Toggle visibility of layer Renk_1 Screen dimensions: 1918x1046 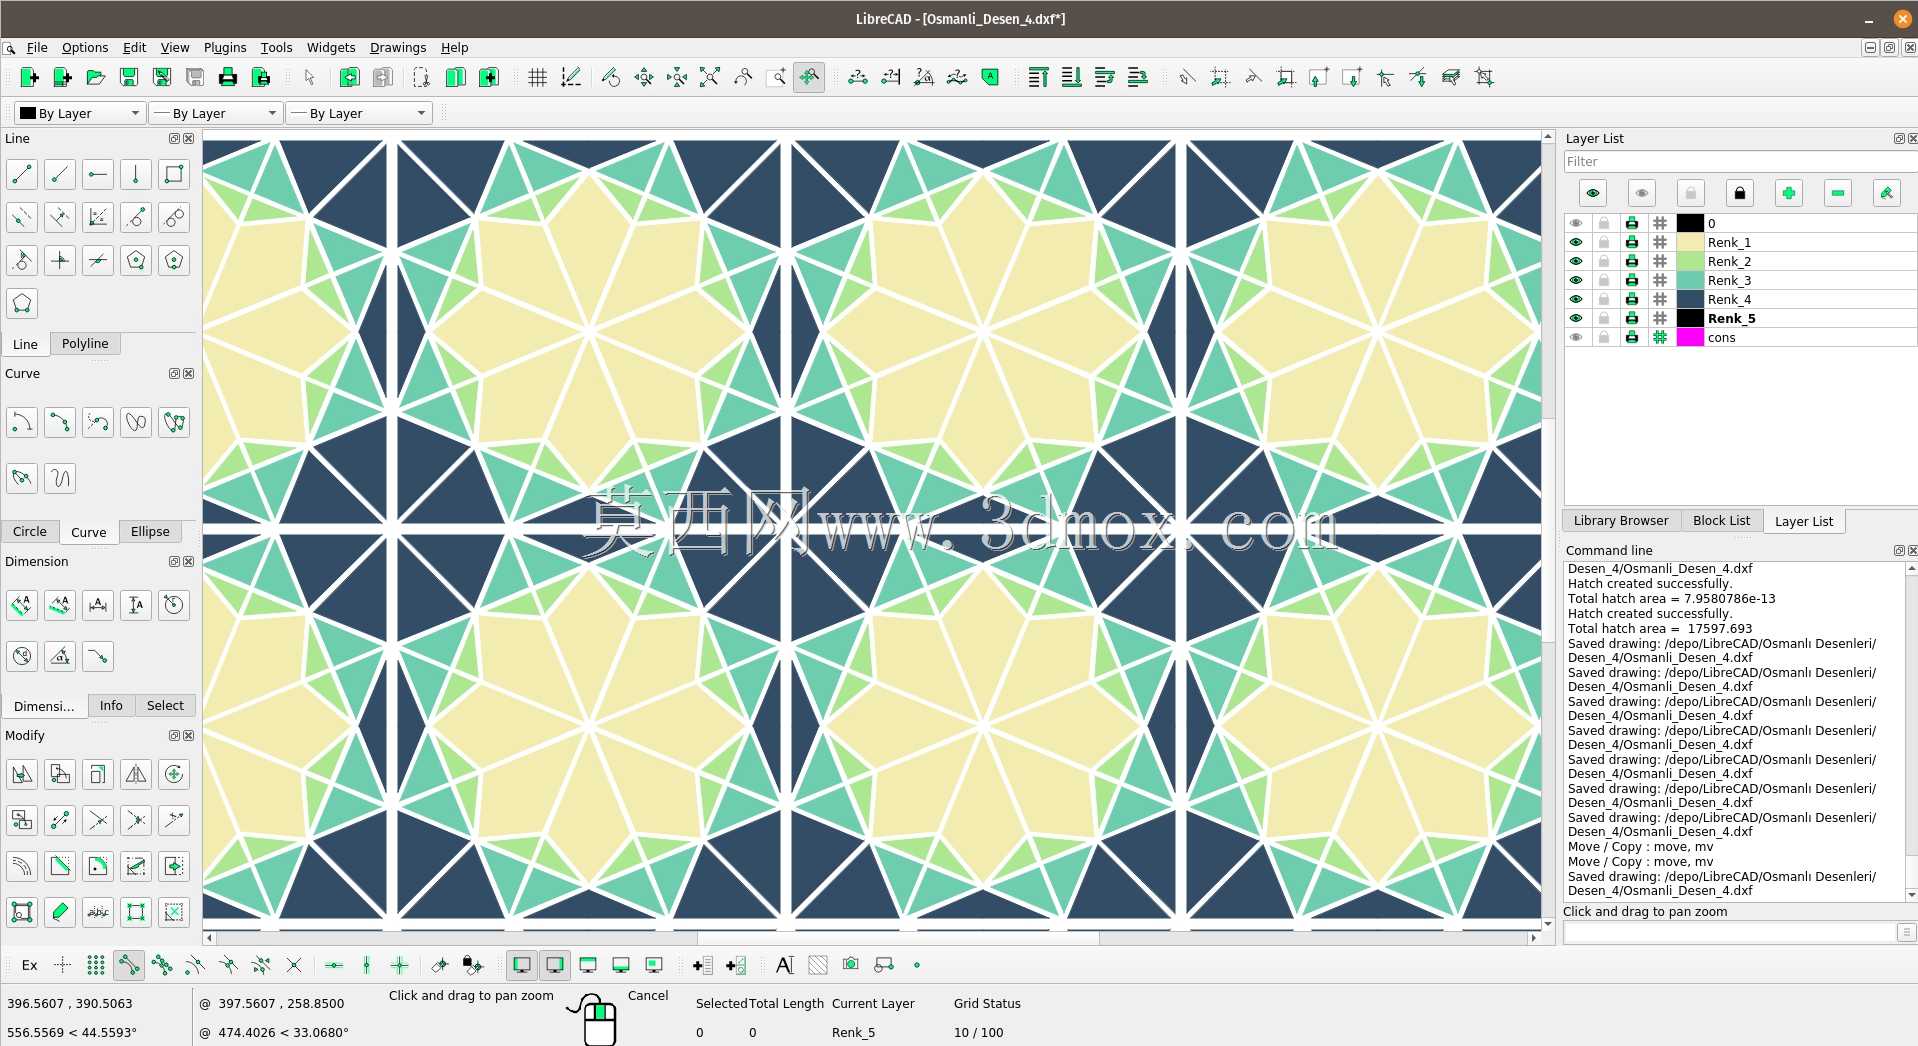point(1577,242)
